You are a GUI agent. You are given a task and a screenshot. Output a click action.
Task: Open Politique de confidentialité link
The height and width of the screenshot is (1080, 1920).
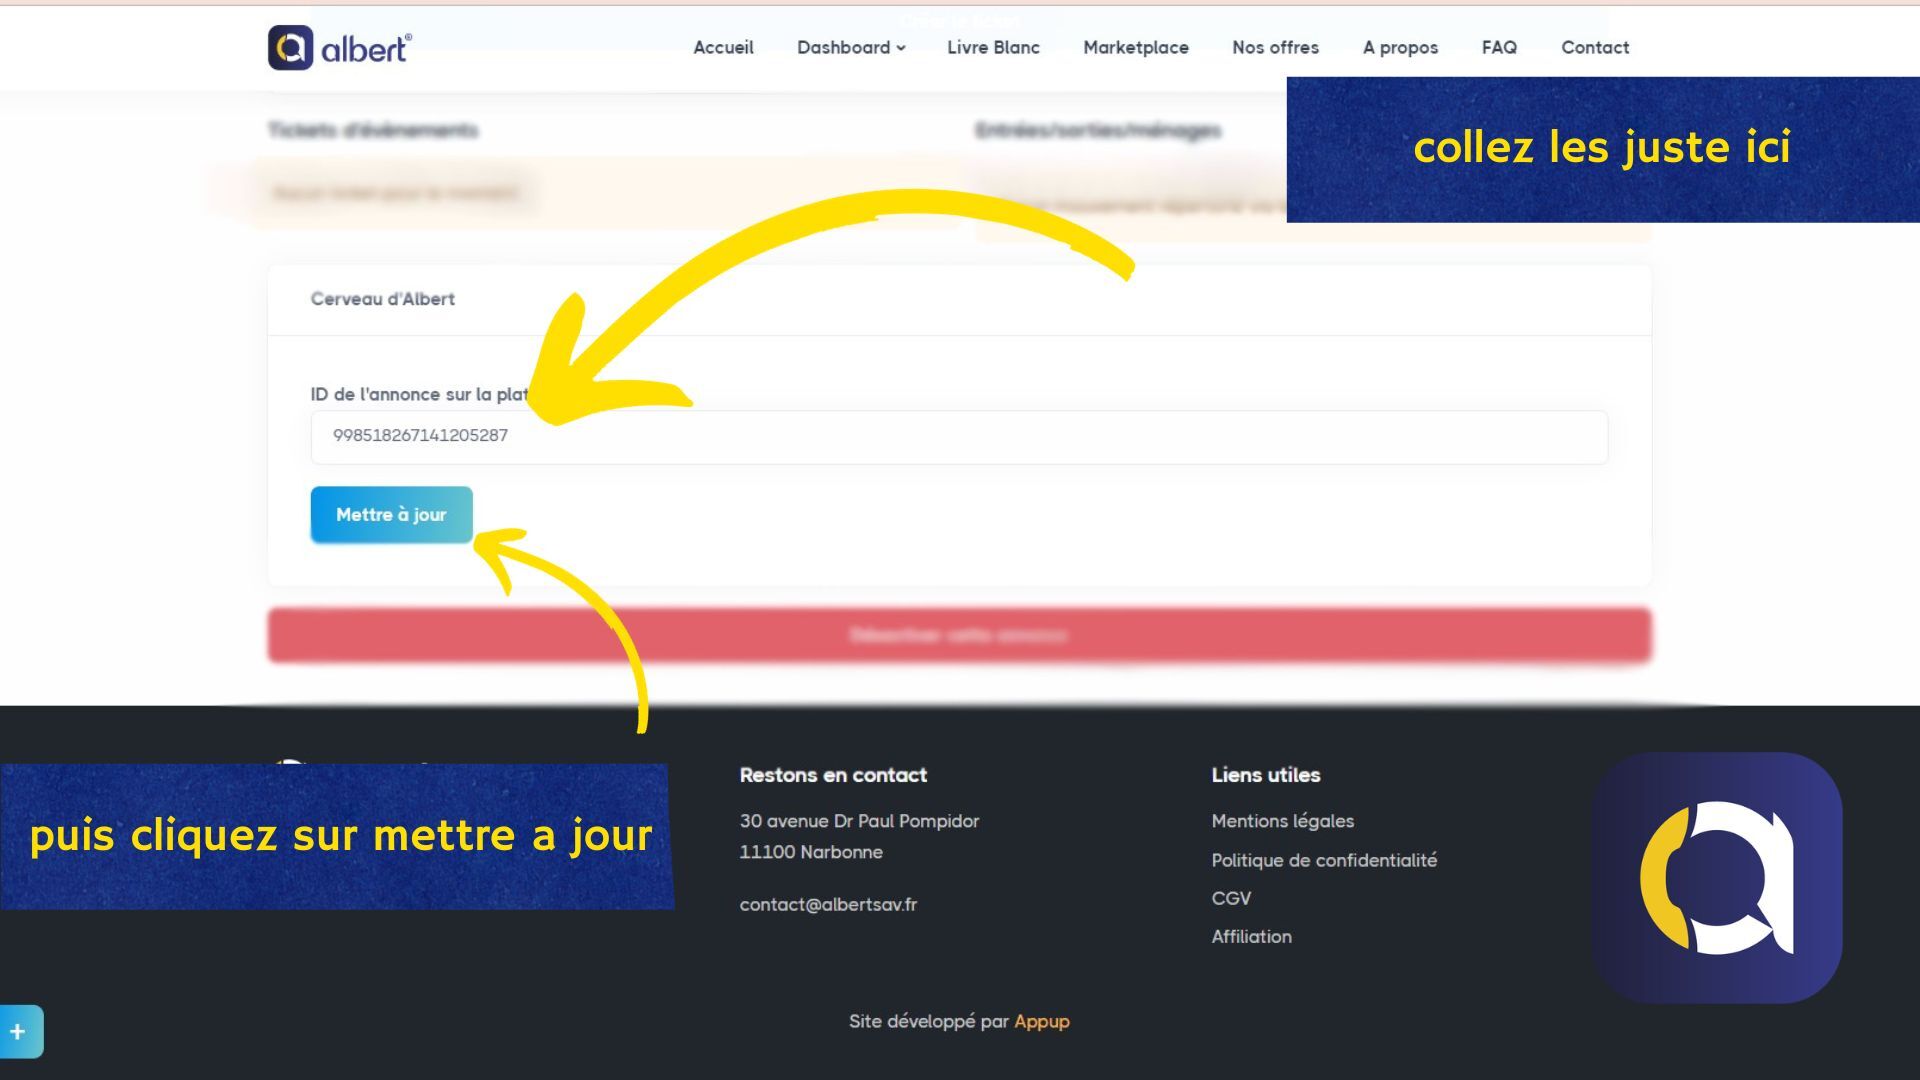pyautogui.click(x=1324, y=860)
